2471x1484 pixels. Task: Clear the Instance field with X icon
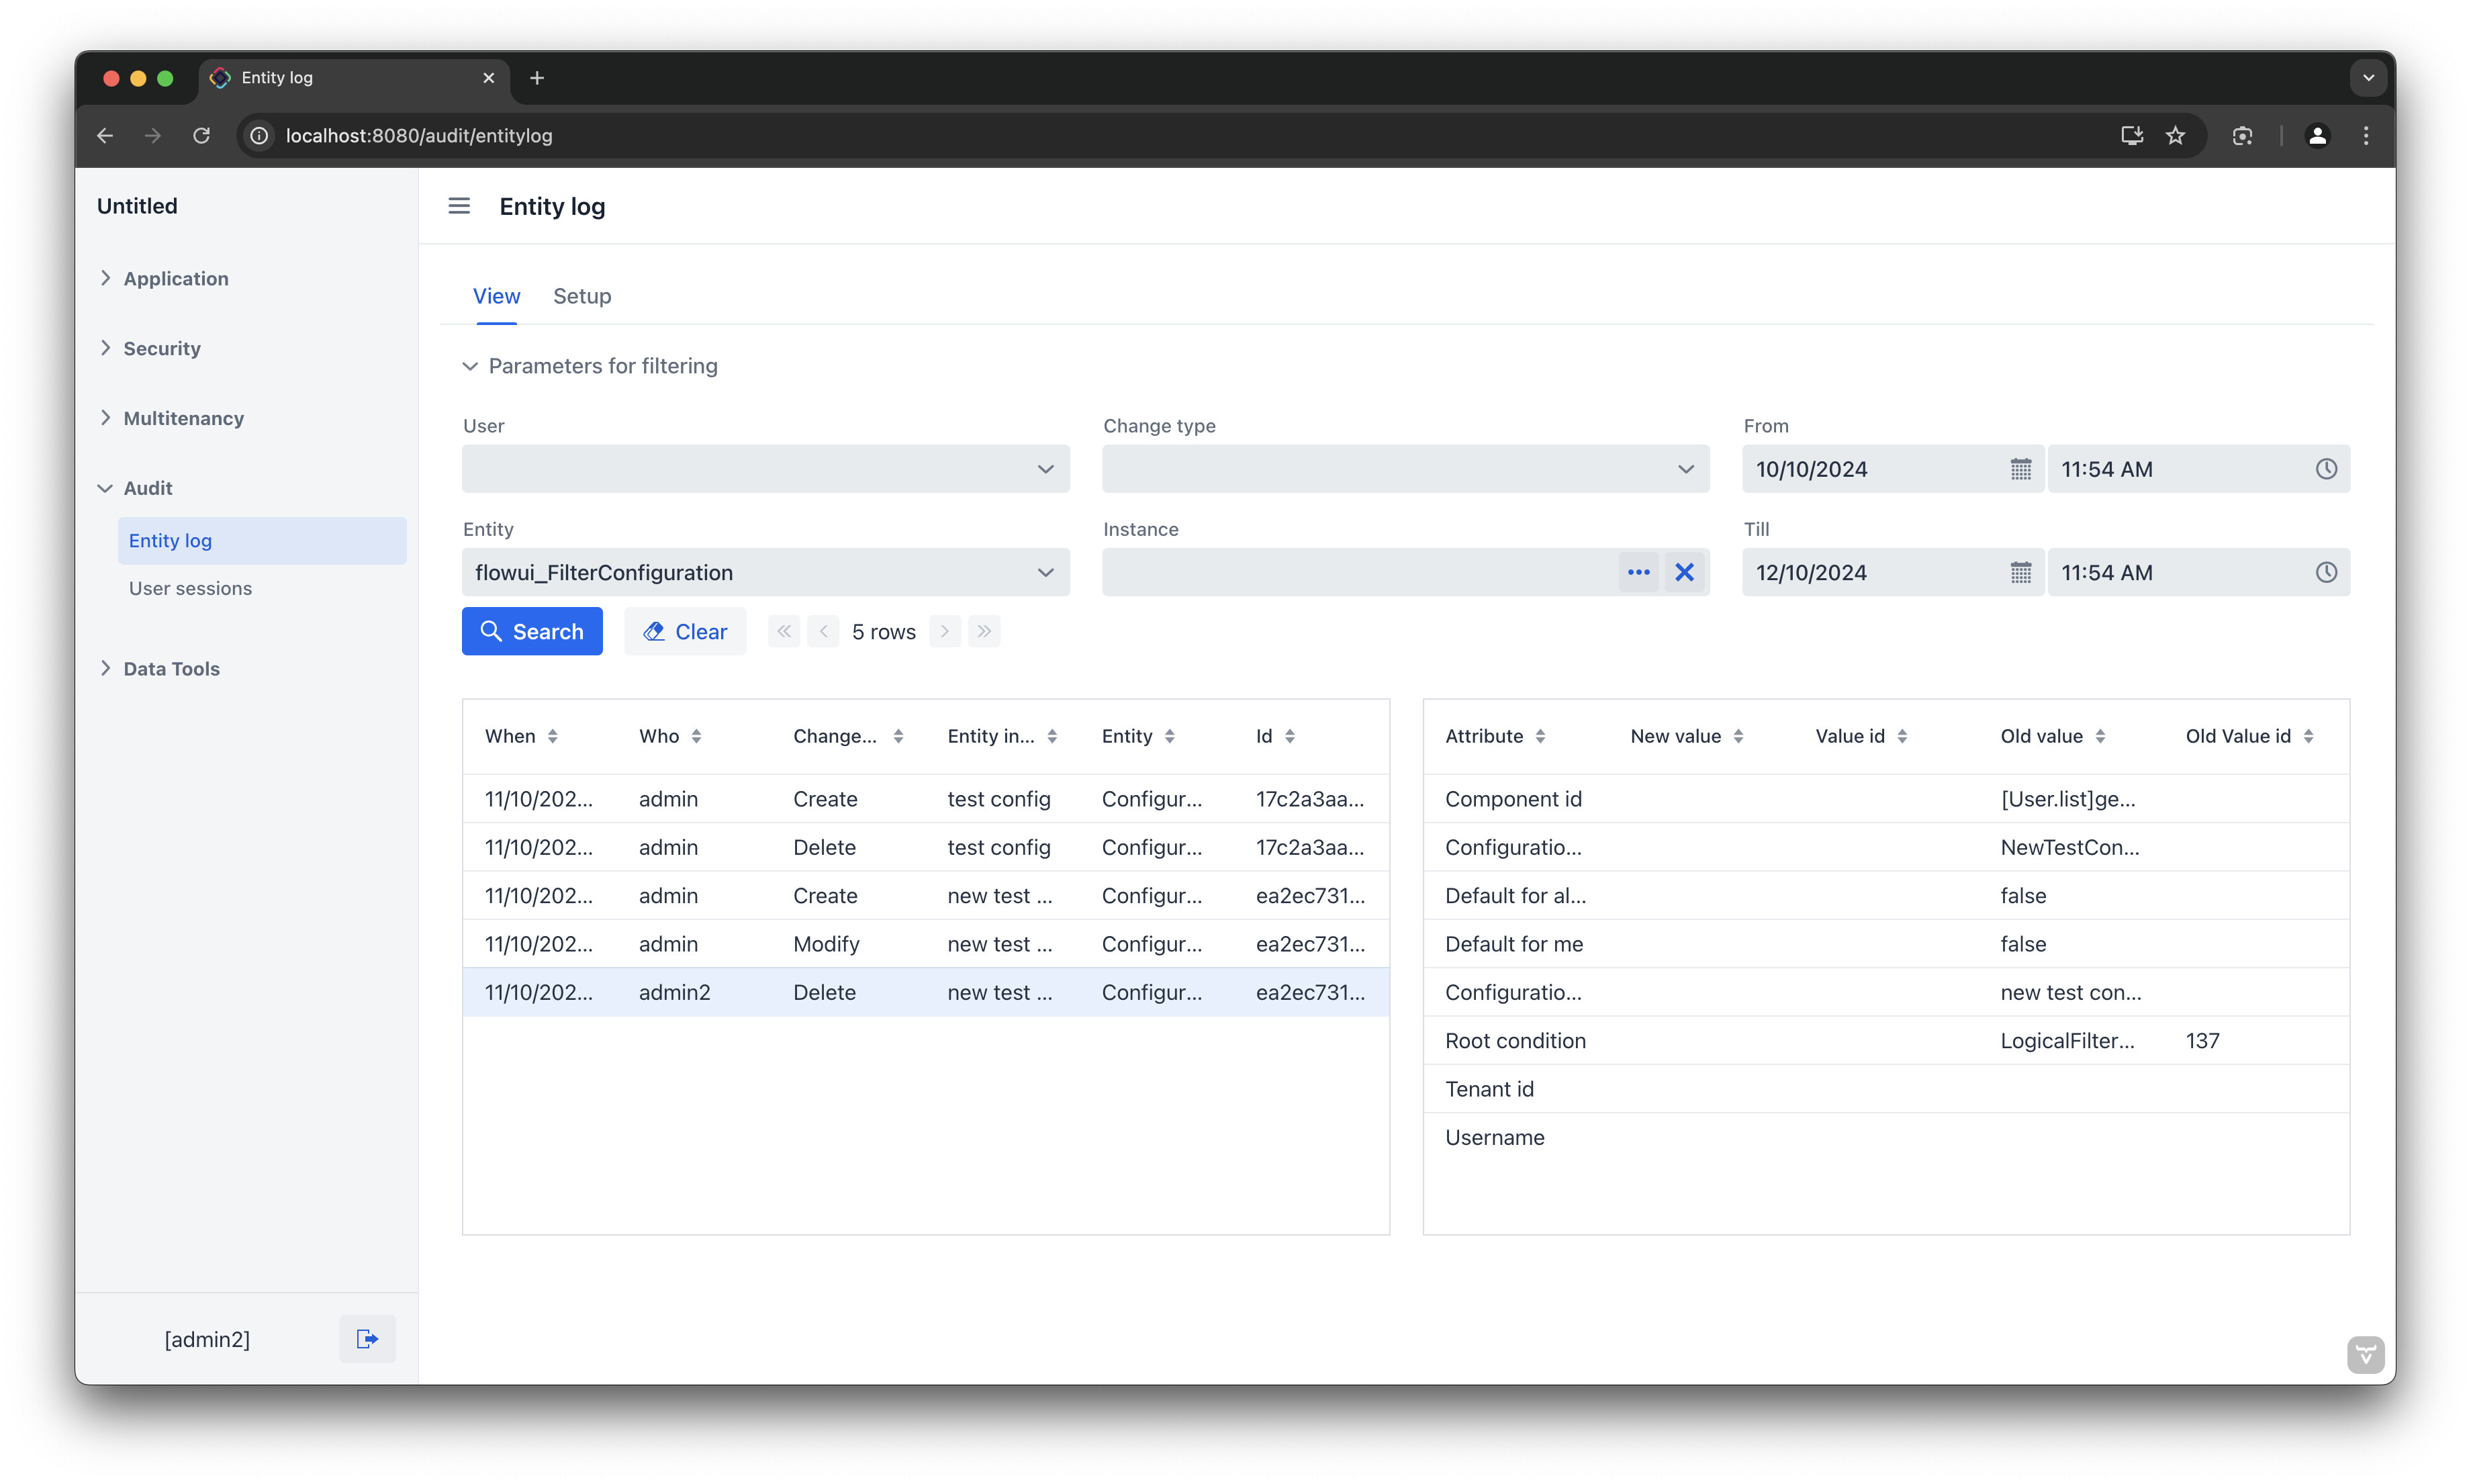click(x=1684, y=572)
